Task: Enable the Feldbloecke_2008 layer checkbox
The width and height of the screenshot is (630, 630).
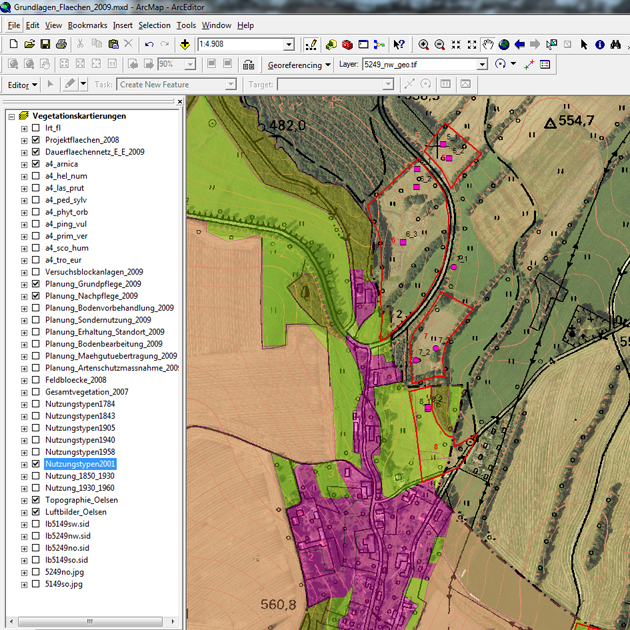Action: coord(36,380)
